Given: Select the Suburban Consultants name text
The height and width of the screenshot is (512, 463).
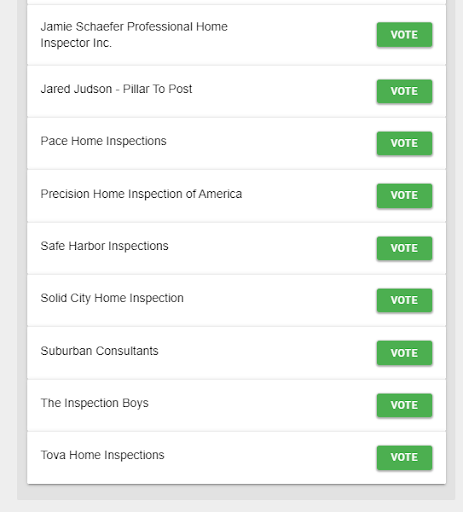Looking at the screenshot, I should coord(99,351).
